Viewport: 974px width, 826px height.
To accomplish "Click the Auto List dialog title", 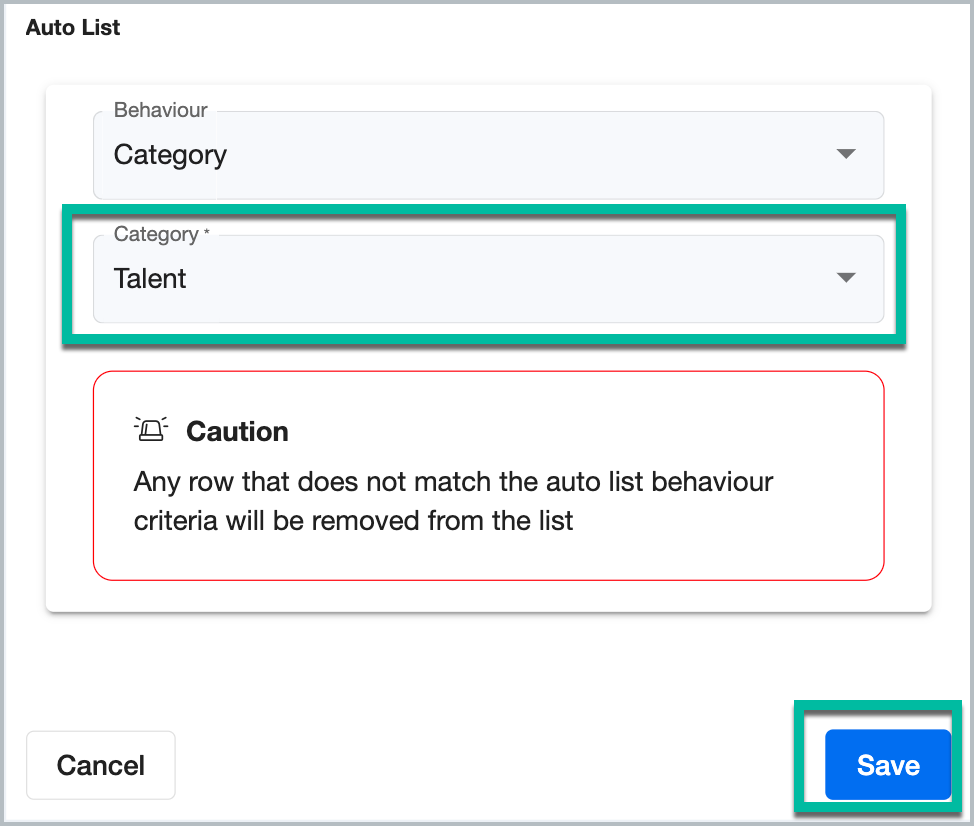I will click(73, 27).
